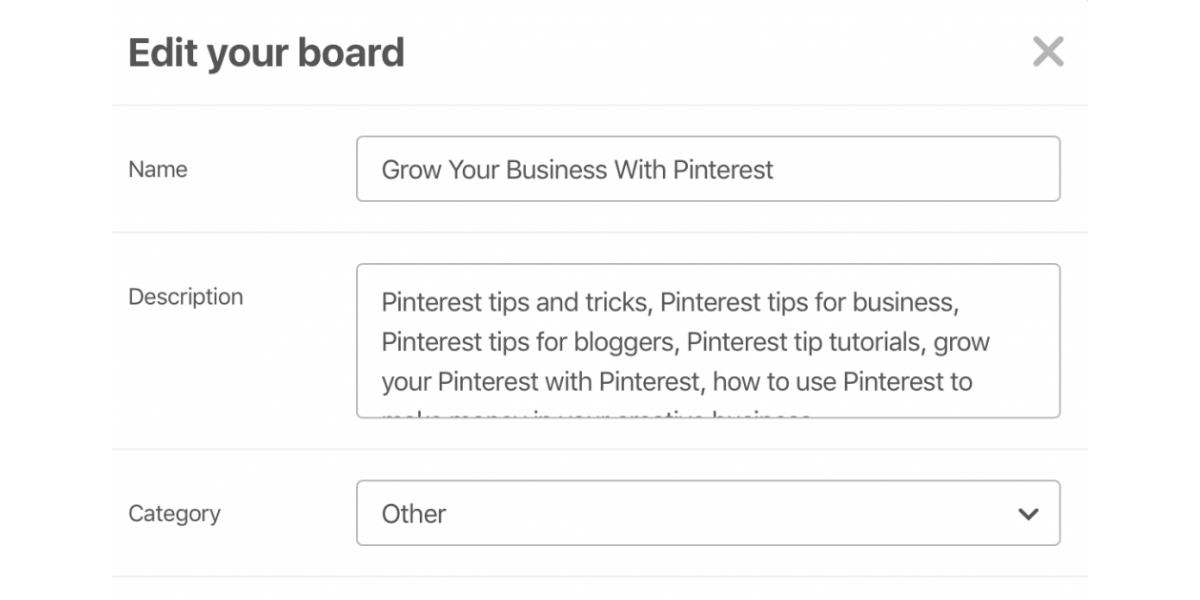Click 'Pinterest tips and tricks' in description
This screenshot has width=1200, height=600.
(x=514, y=302)
